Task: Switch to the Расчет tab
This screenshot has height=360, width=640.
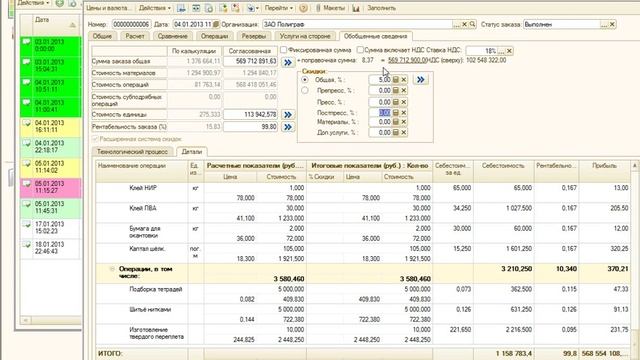Action: (135, 36)
